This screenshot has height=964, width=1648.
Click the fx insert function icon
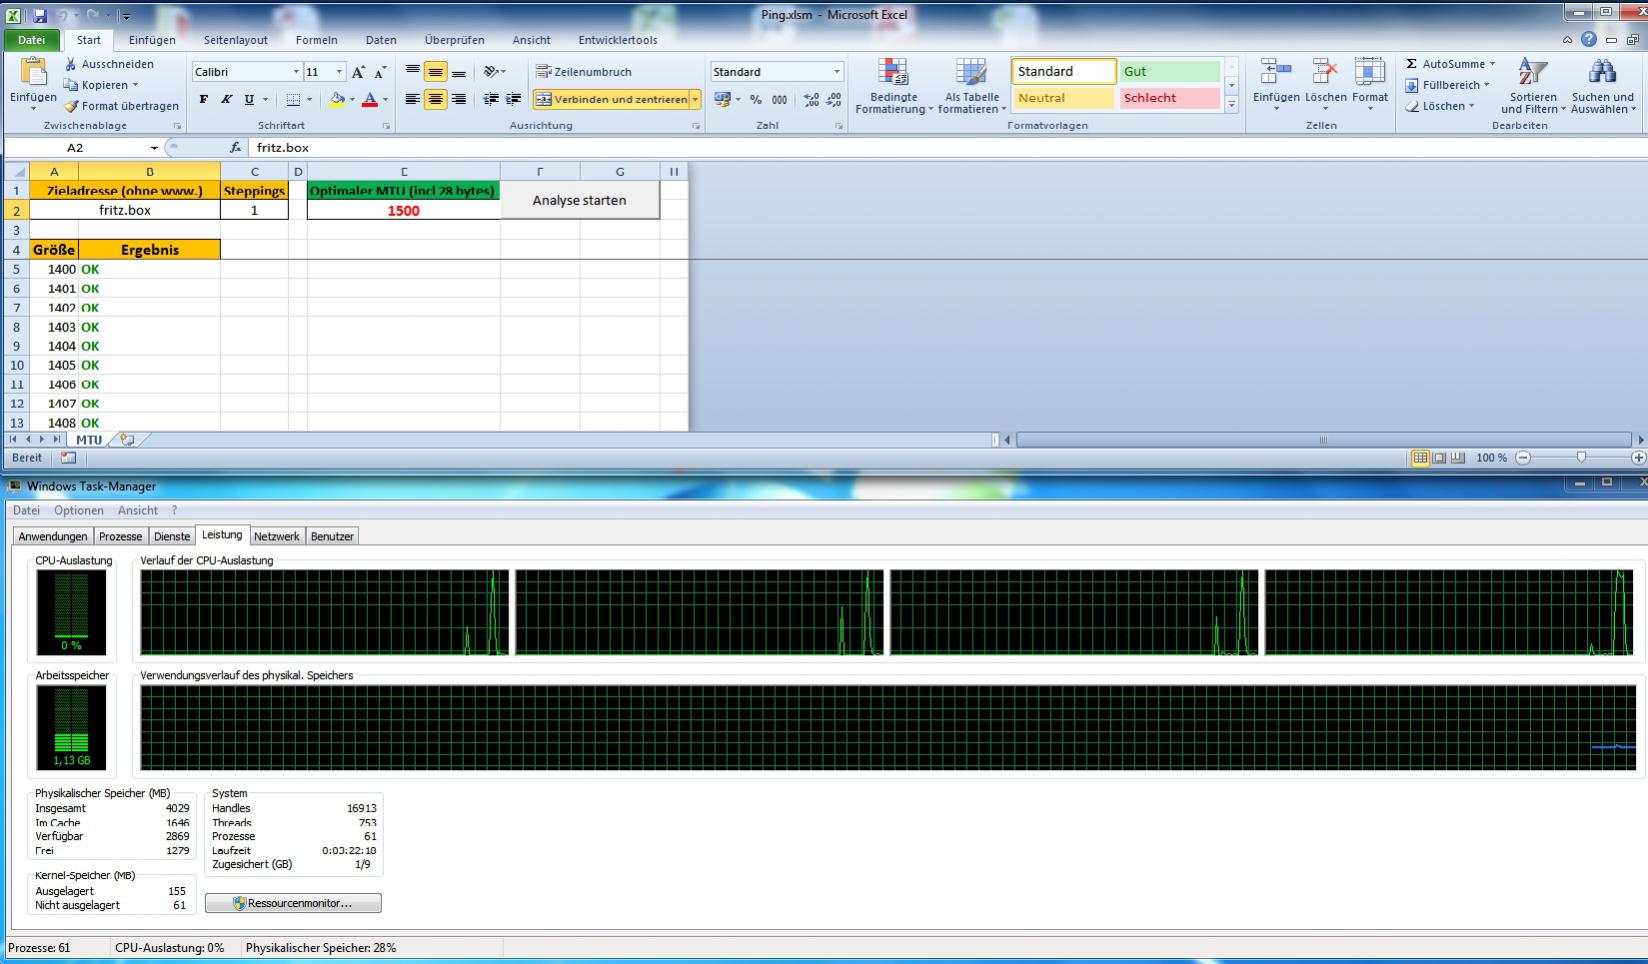(x=236, y=147)
